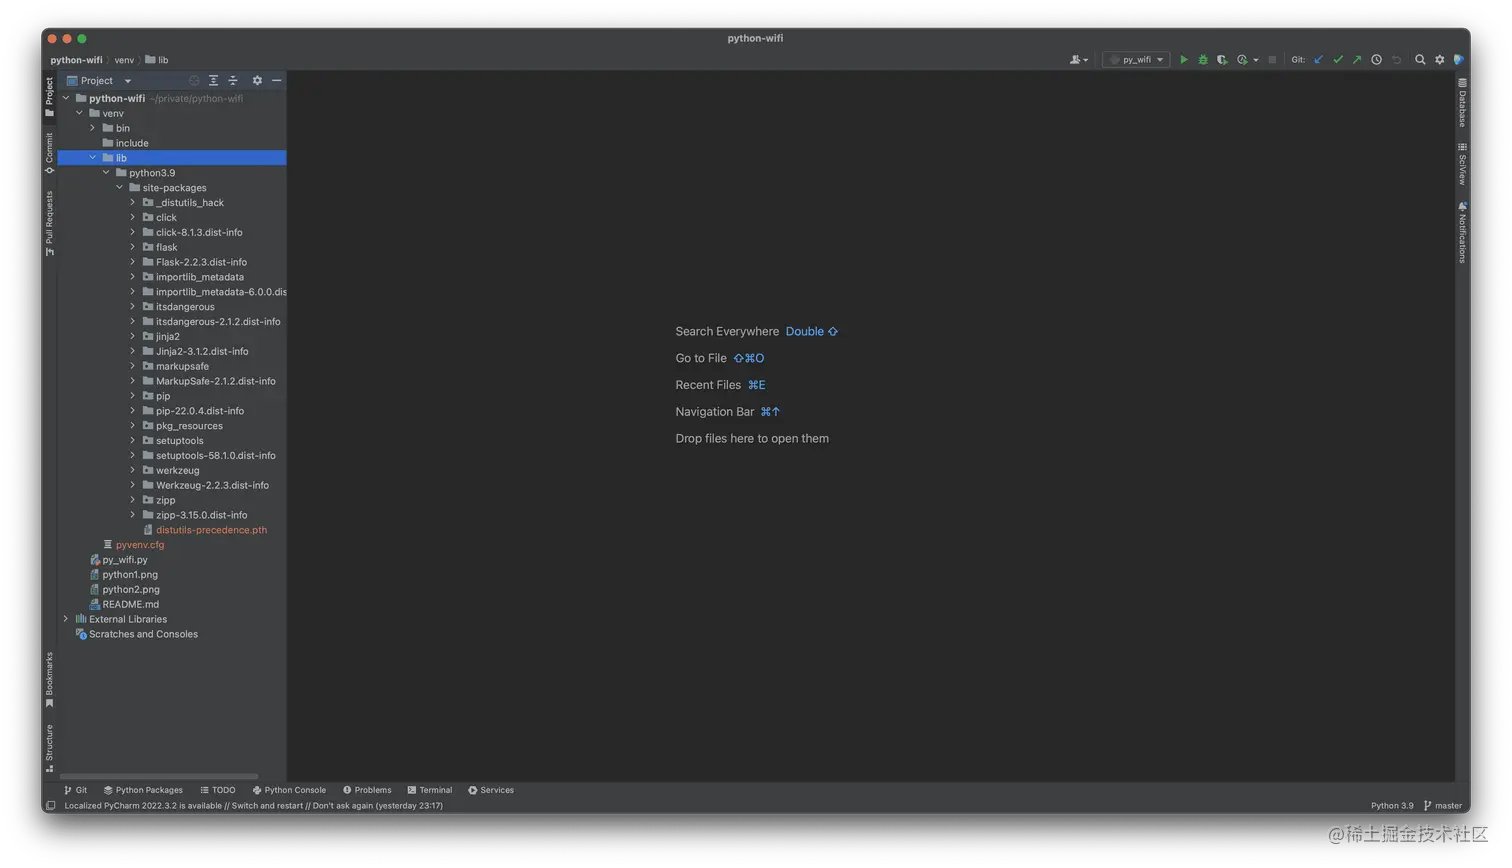Screen dimensions: 1512x868
Task: Click the master Git branch widget
Action: point(1443,806)
